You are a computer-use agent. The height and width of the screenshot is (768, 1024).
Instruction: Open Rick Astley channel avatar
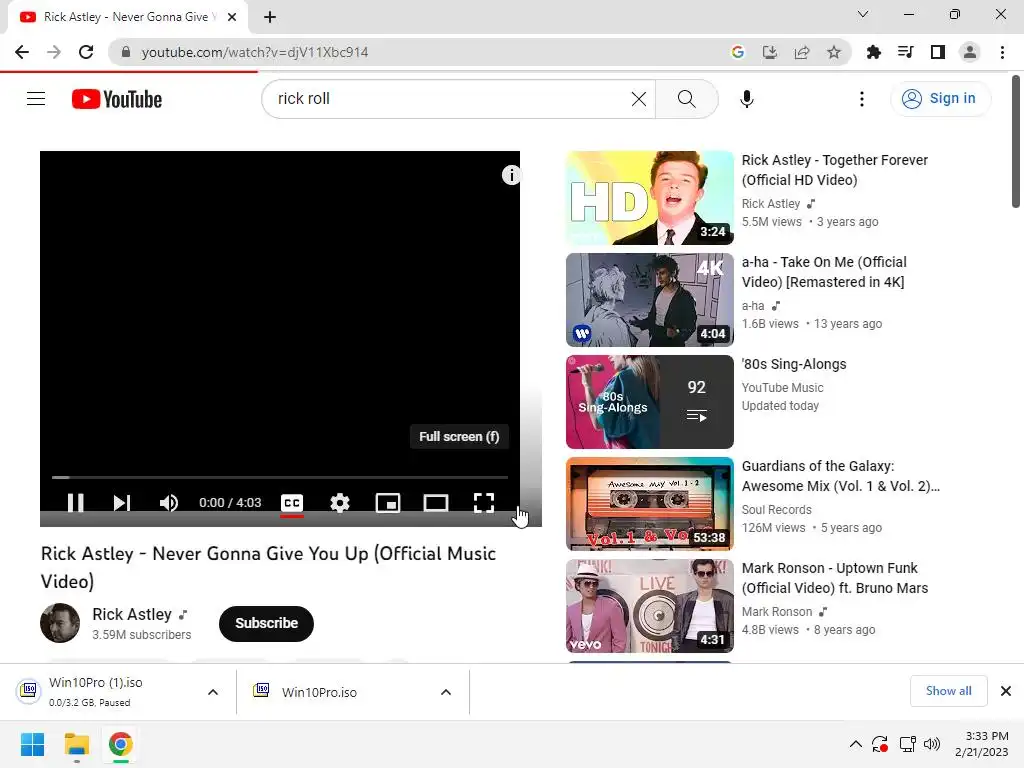click(60, 623)
